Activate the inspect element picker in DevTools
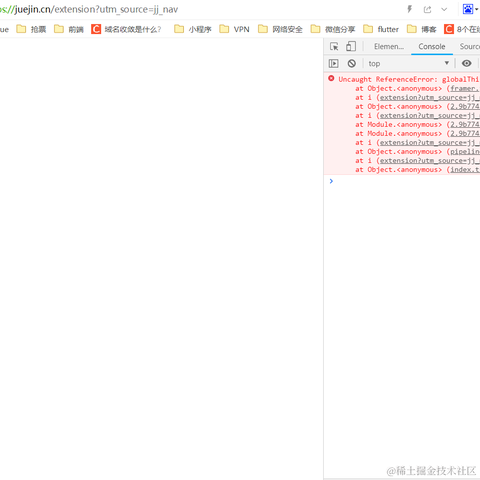480x480 pixels. coord(334,46)
